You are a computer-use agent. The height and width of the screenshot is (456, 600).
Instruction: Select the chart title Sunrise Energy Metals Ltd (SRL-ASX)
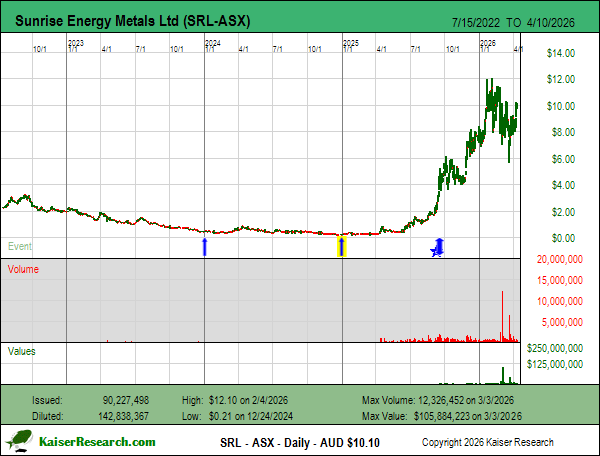132,21
